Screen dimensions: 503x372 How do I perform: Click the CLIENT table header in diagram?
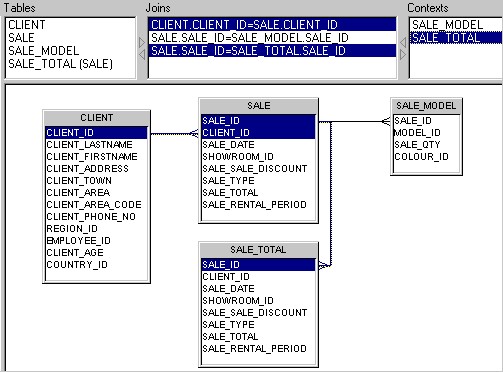tap(96, 118)
